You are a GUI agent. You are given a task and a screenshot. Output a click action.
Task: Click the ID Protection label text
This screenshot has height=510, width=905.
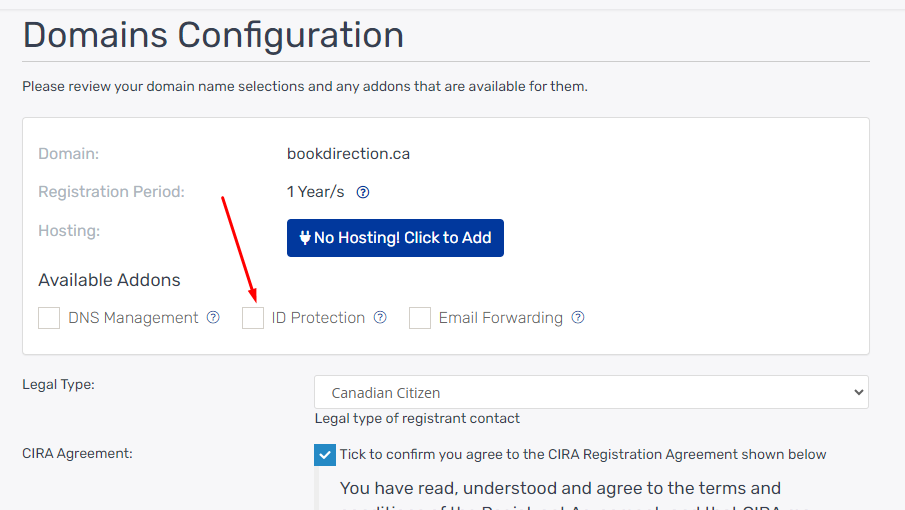pyautogui.click(x=318, y=318)
